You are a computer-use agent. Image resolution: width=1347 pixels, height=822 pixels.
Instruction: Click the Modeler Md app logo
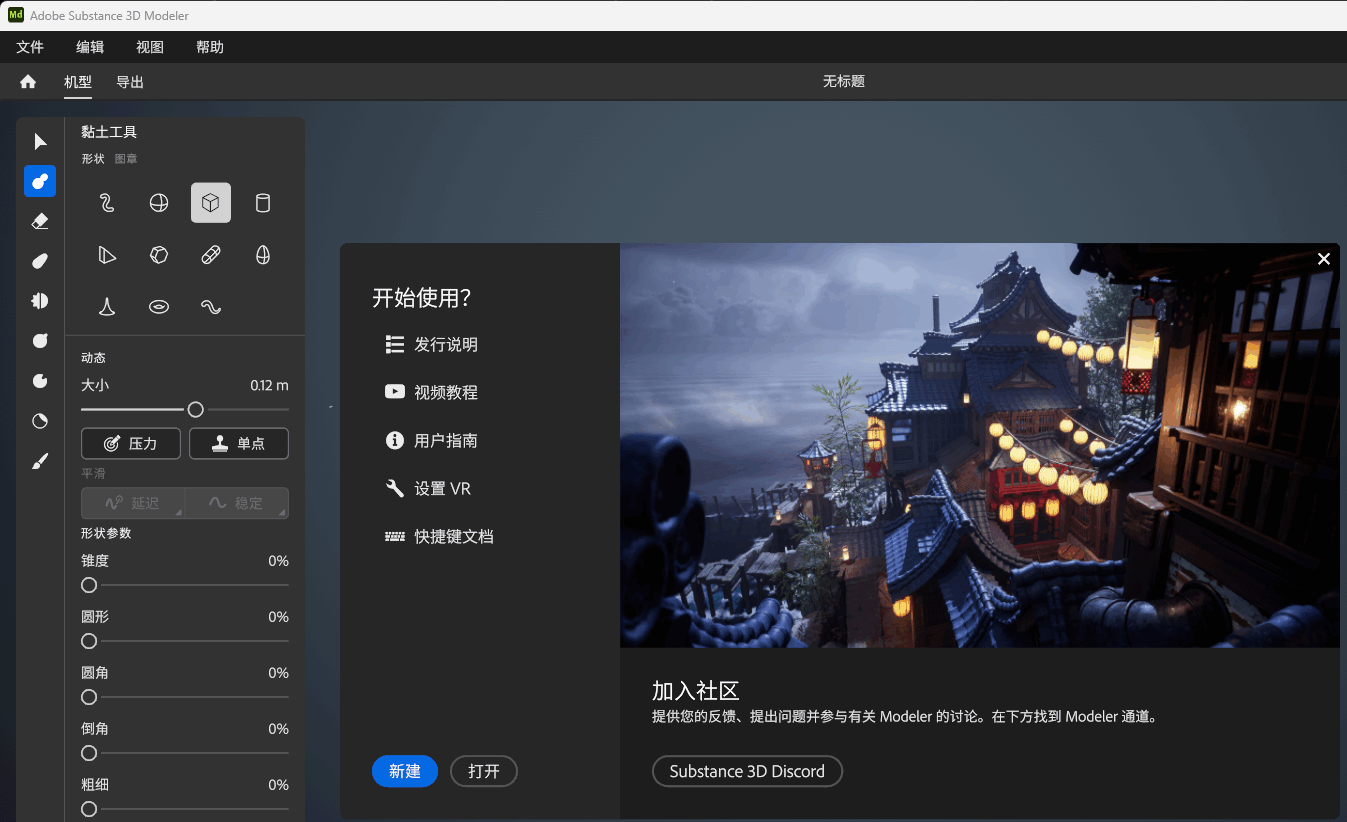[x=16, y=15]
